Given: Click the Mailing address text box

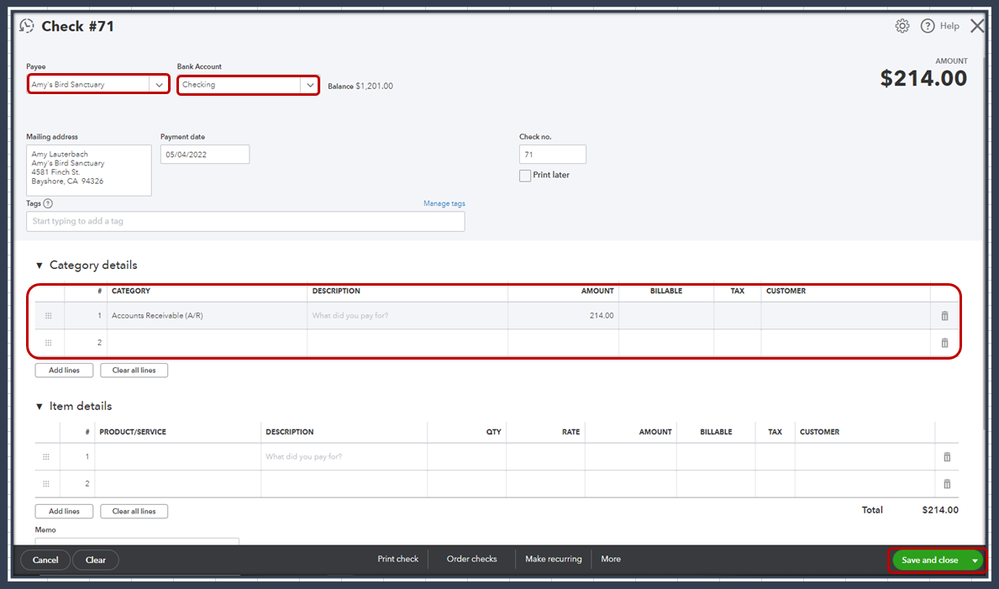Looking at the screenshot, I should pos(89,170).
